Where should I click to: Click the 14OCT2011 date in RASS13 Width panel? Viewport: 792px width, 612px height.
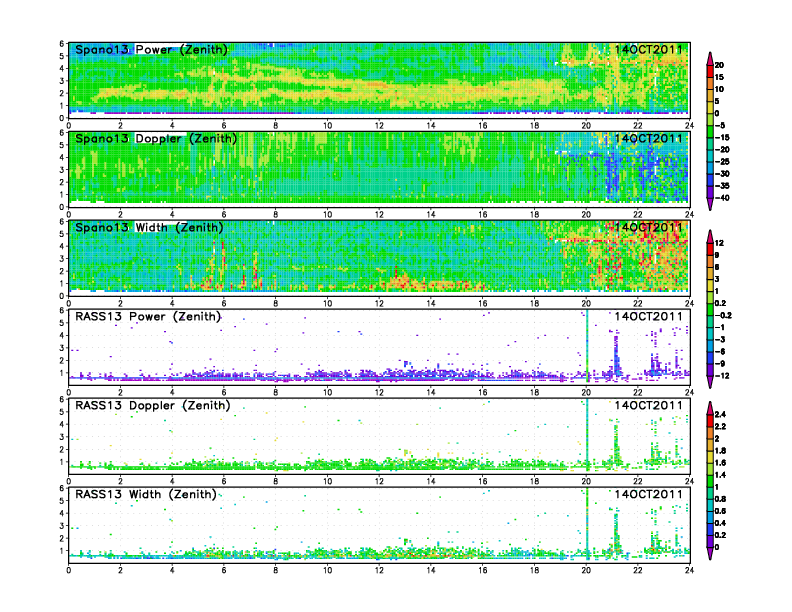pos(648,494)
